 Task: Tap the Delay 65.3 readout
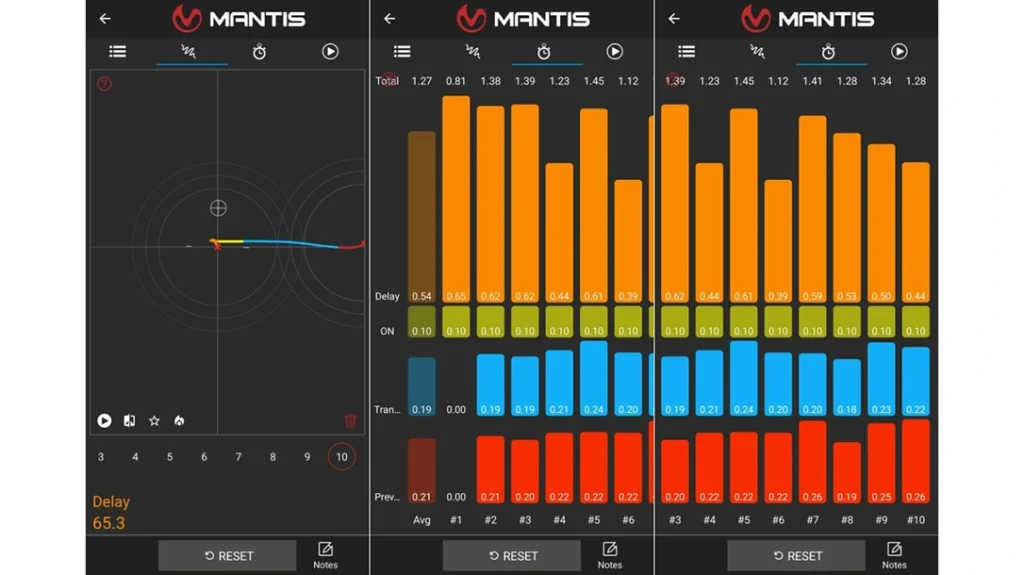click(111, 512)
